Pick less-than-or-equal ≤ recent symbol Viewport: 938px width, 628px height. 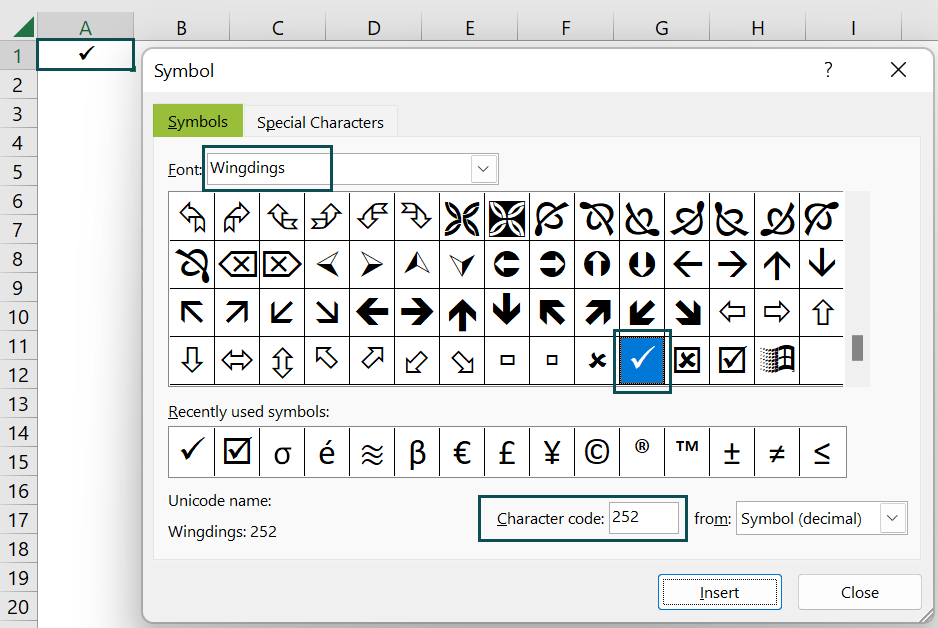click(x=823, y=452)
